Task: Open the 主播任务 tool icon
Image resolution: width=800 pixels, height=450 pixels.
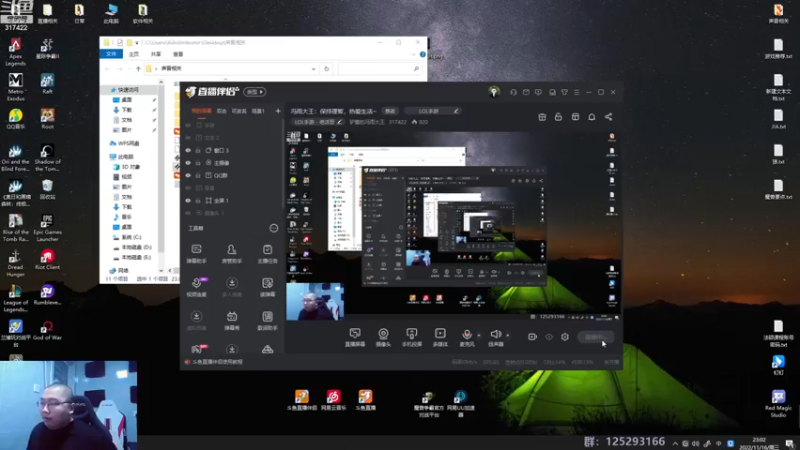Action: [267, 254]
